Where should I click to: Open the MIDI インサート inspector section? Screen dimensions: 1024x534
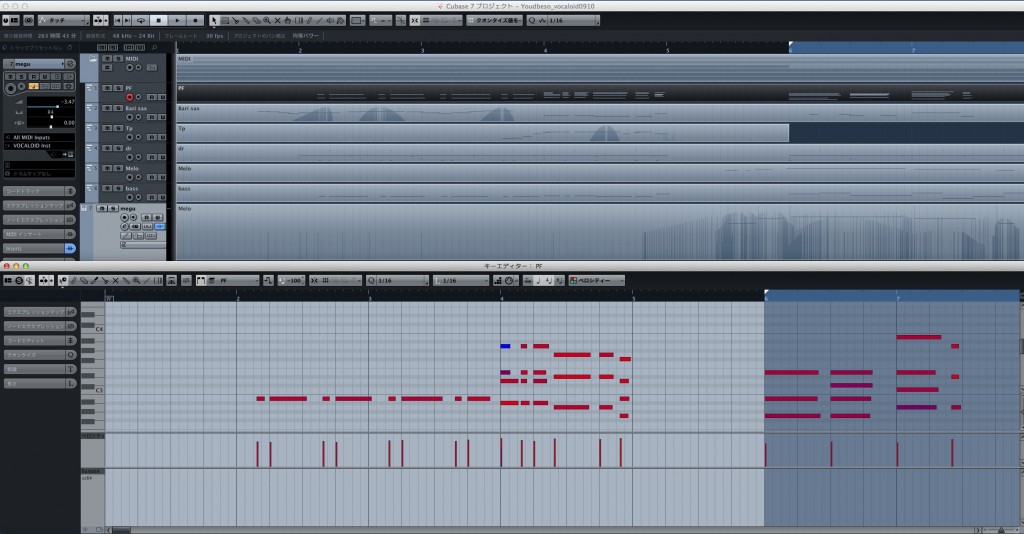tap(39, 234)
